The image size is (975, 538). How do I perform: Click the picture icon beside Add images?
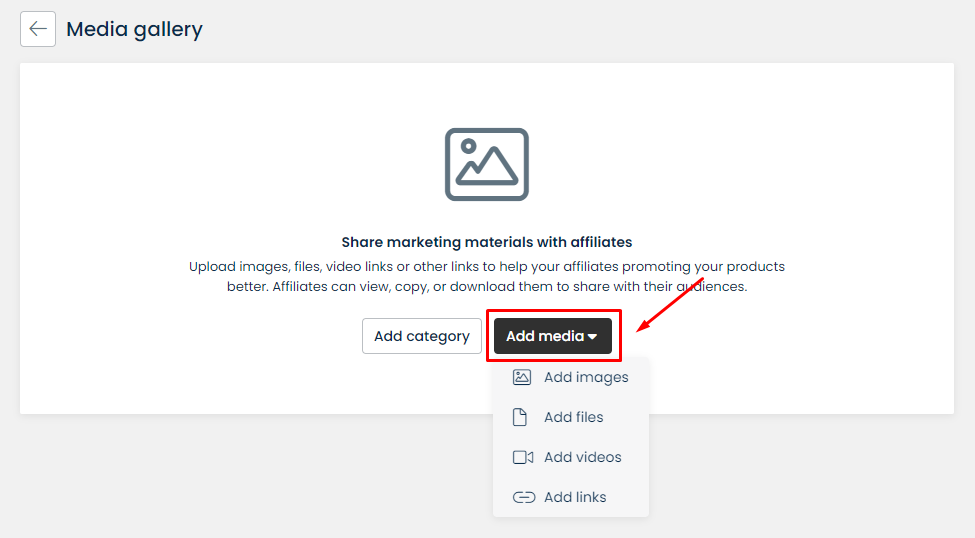coord(522,377)
